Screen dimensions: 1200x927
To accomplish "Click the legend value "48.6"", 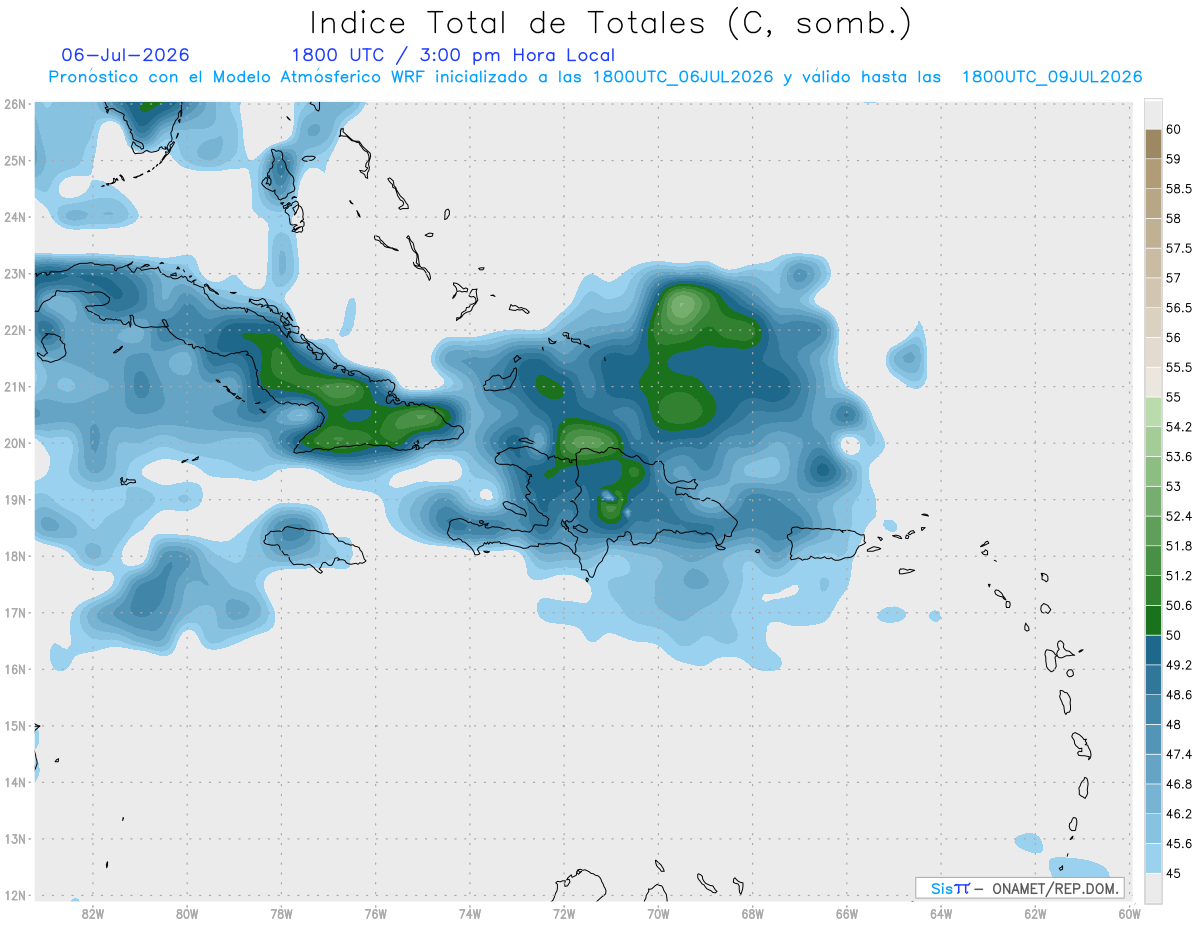I will pos(1179,695).
